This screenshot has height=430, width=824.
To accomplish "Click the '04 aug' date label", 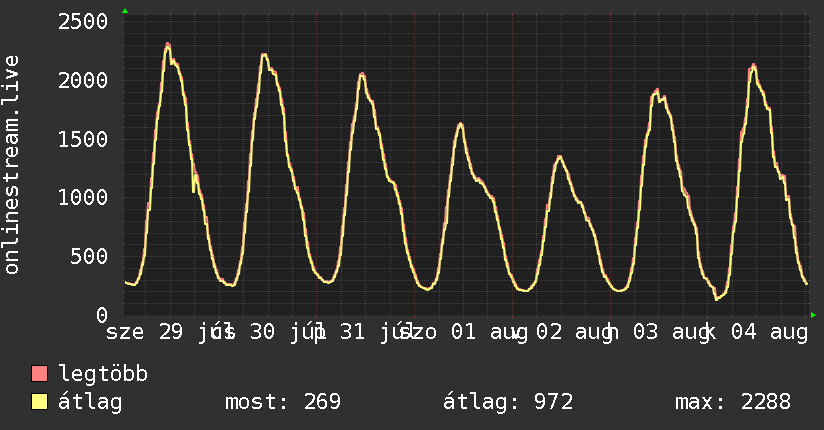I will (x=769, y=333).
